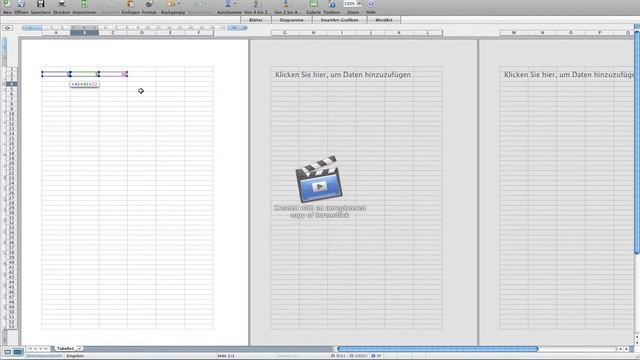Switch to the SmartArt-Grafiken gallery tab
The height and width of the screenshot is (360, 640).
click(339, 20)
